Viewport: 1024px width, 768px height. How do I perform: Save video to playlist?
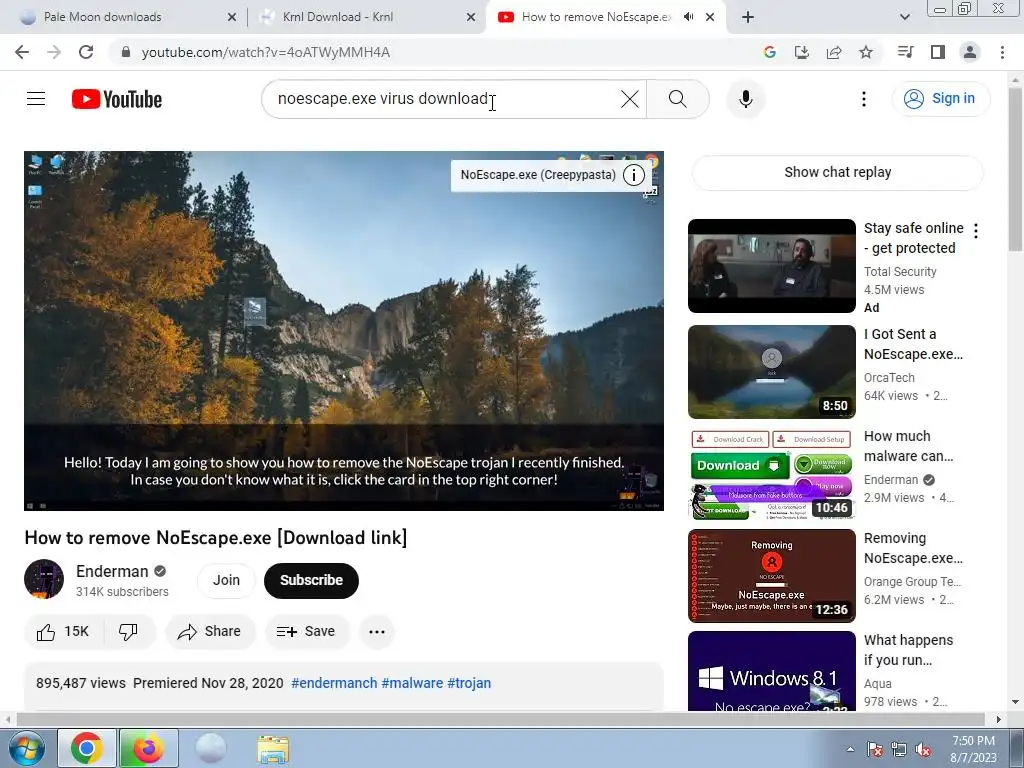coord(306,632)
